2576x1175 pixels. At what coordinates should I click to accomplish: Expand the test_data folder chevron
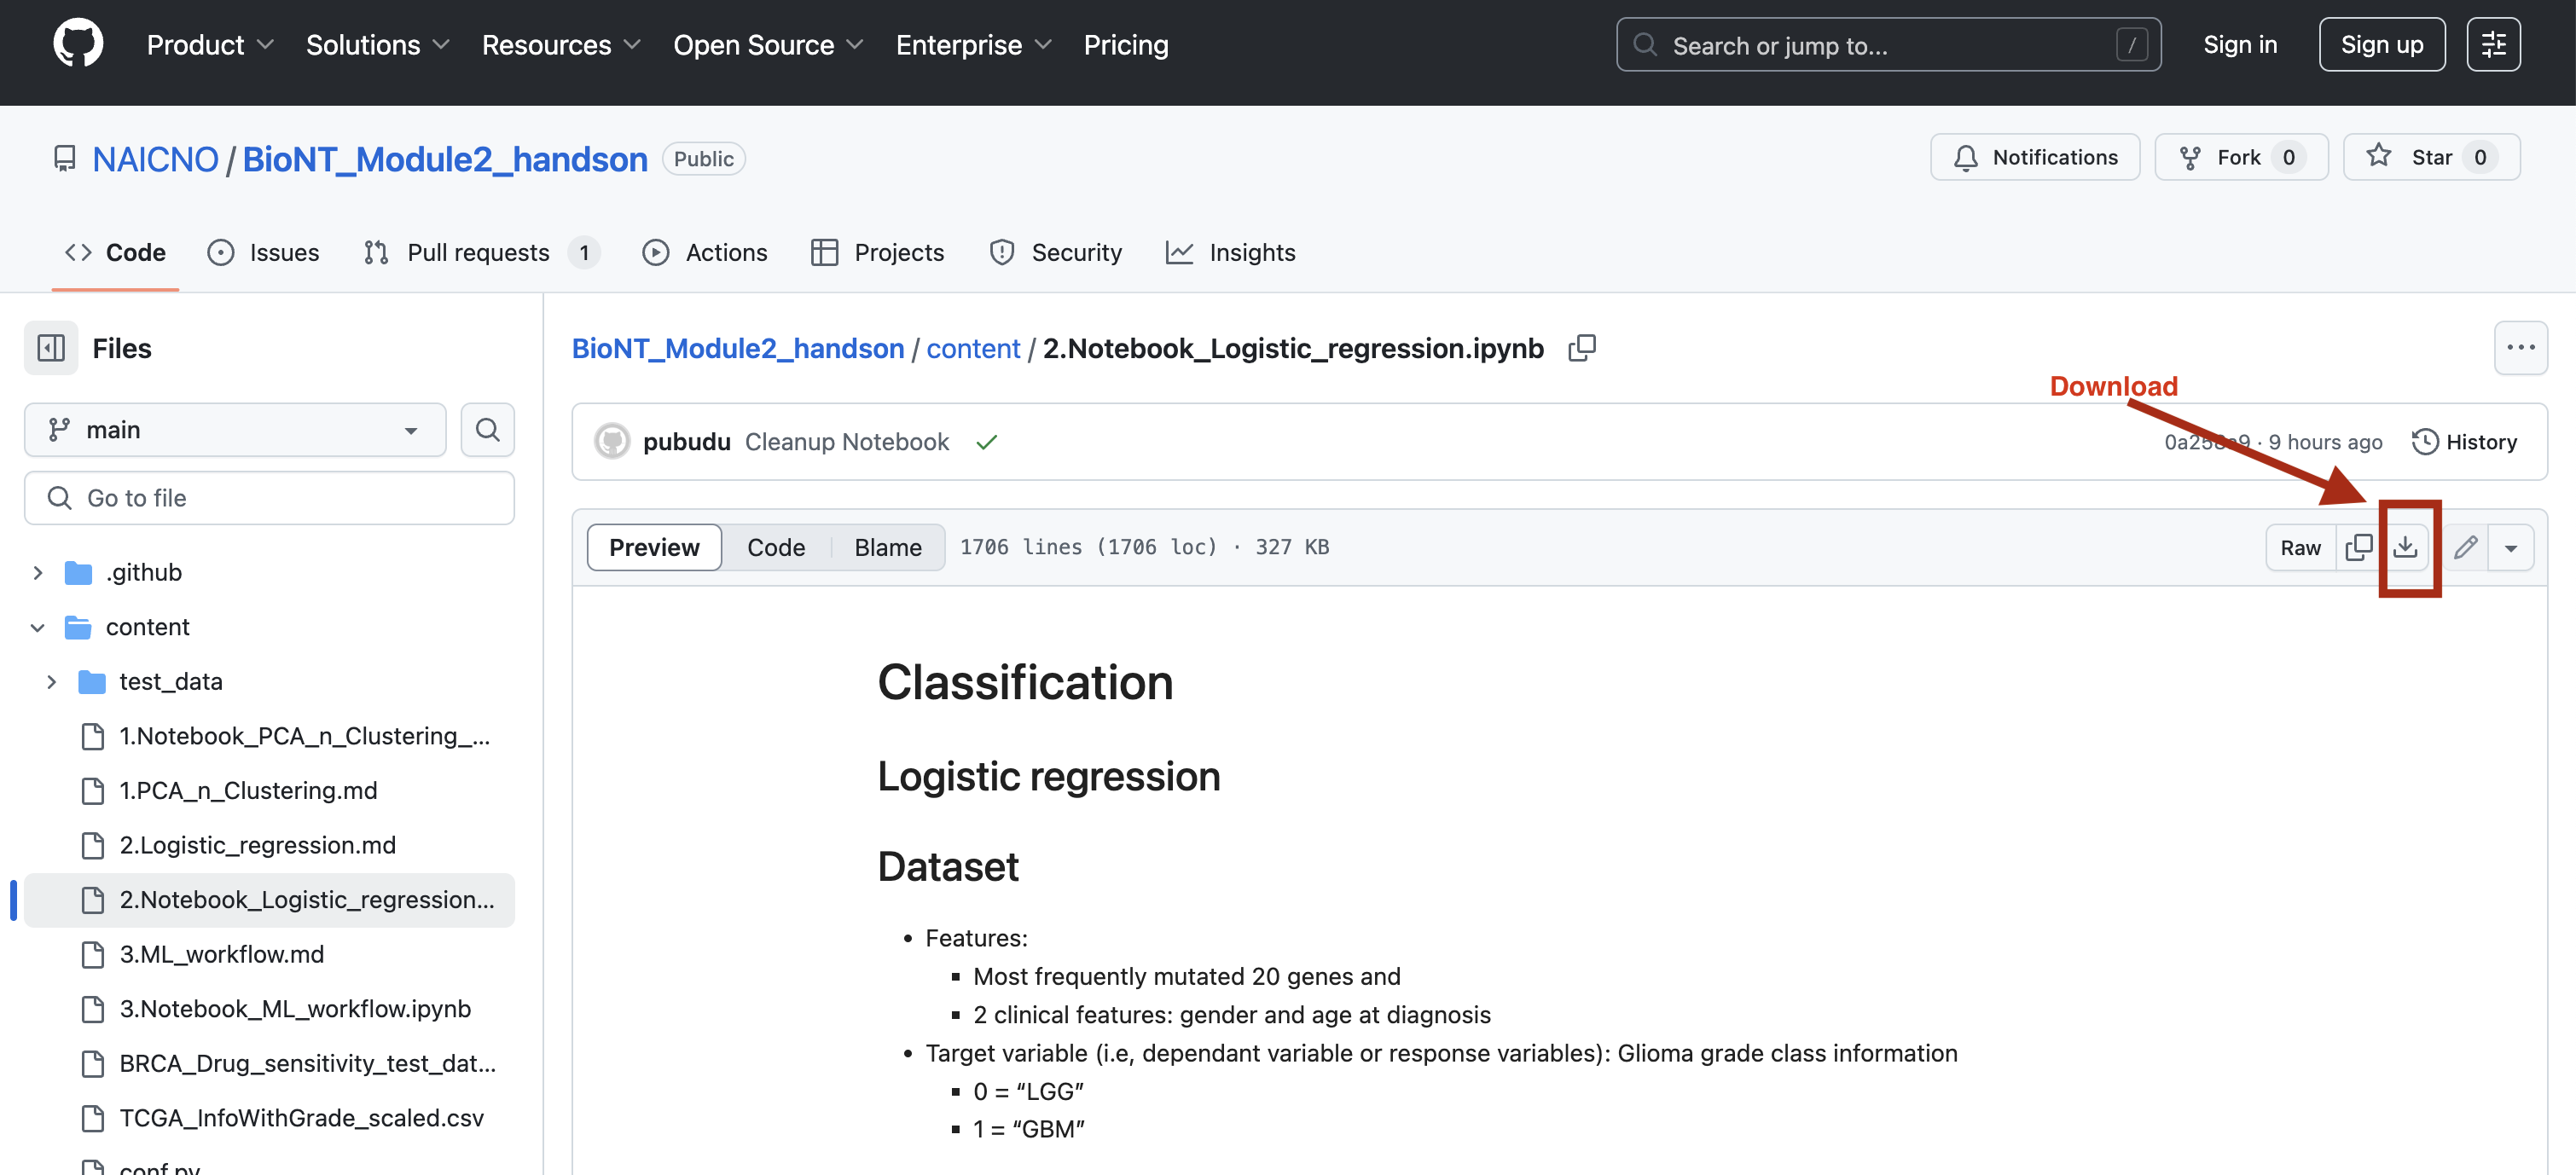point(51,682)
